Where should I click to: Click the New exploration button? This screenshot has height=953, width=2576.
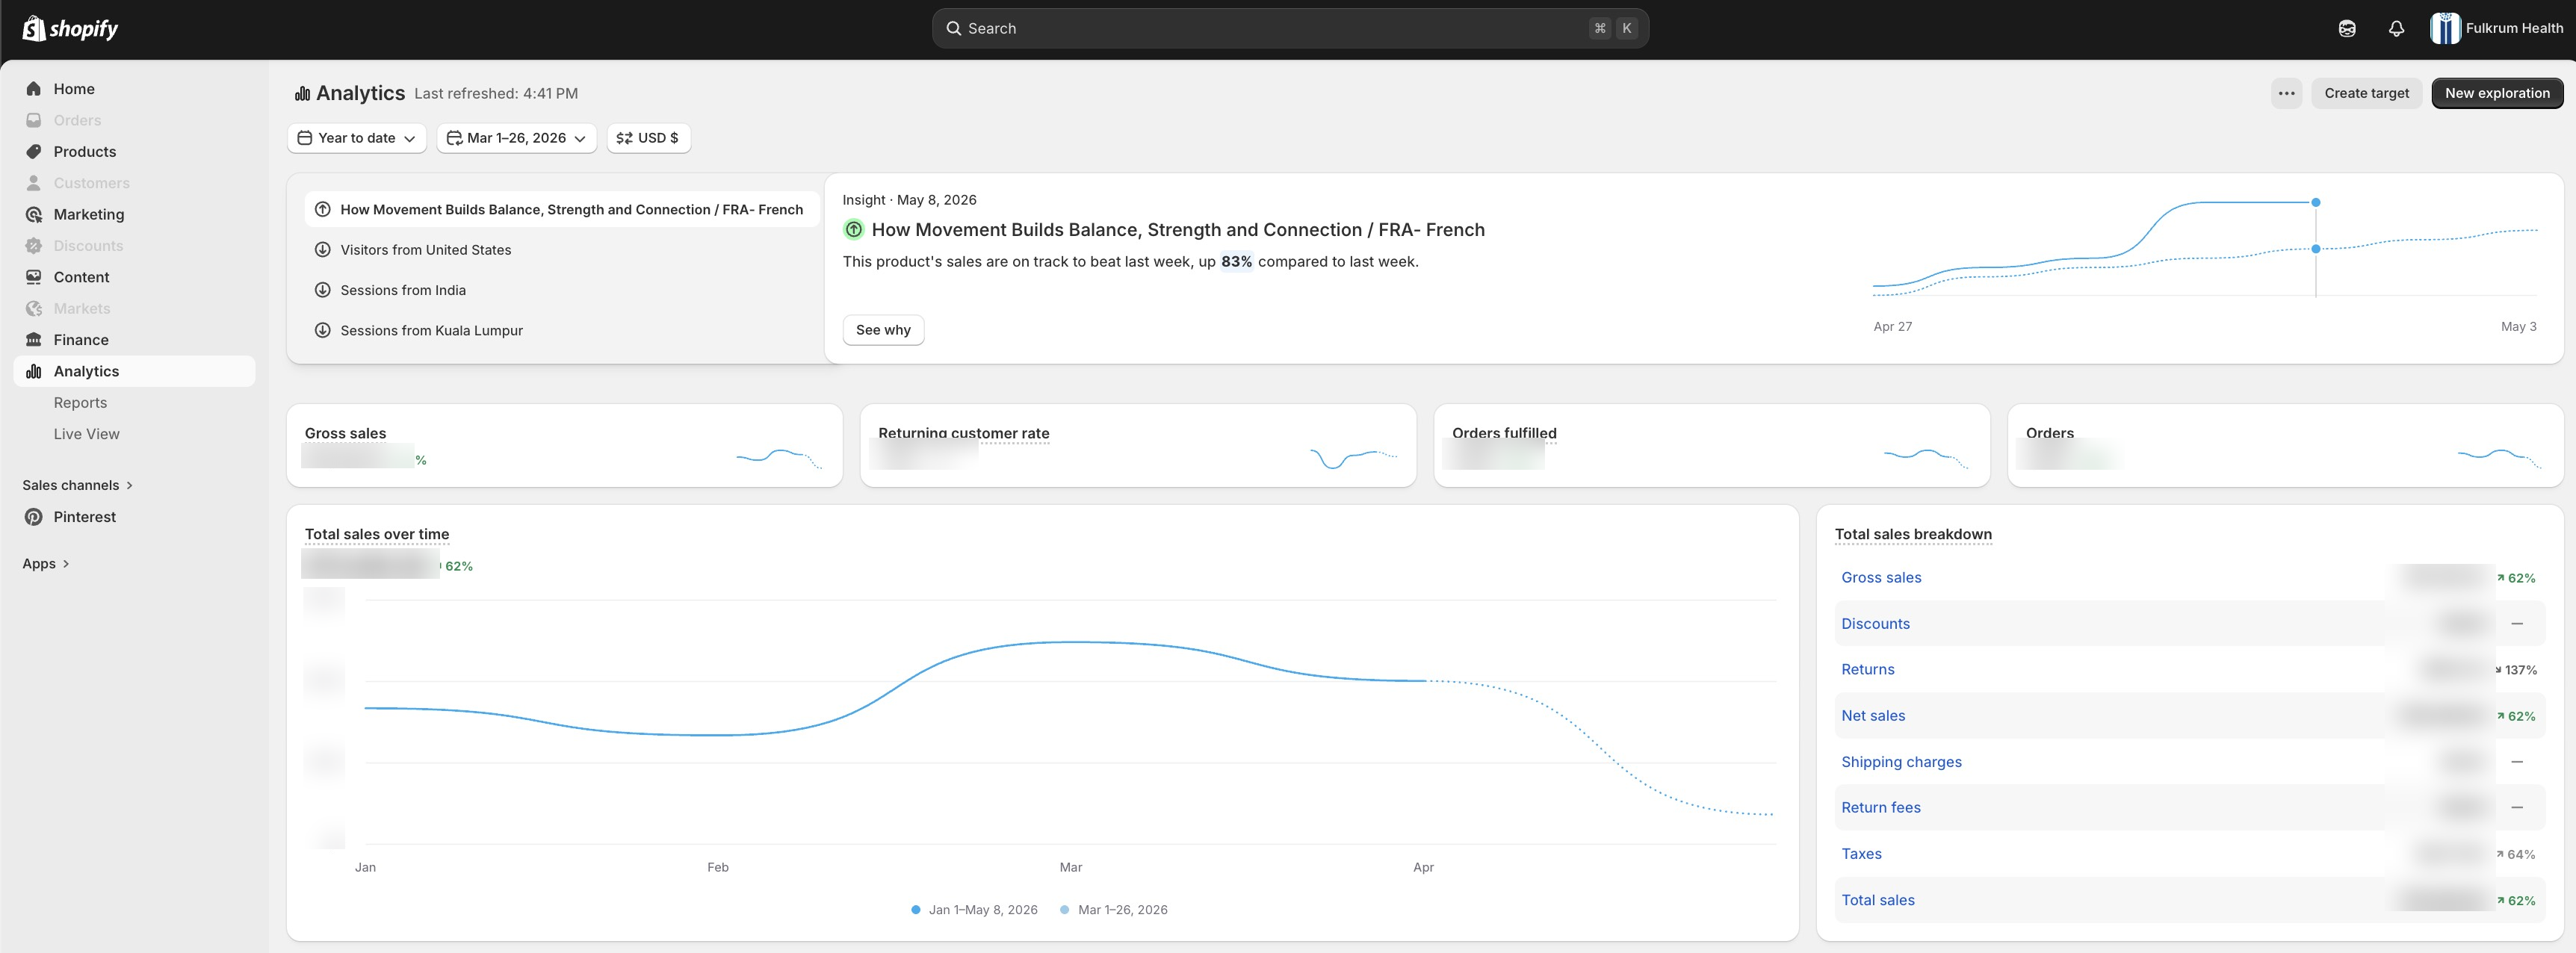click(x=2497, y=93)
